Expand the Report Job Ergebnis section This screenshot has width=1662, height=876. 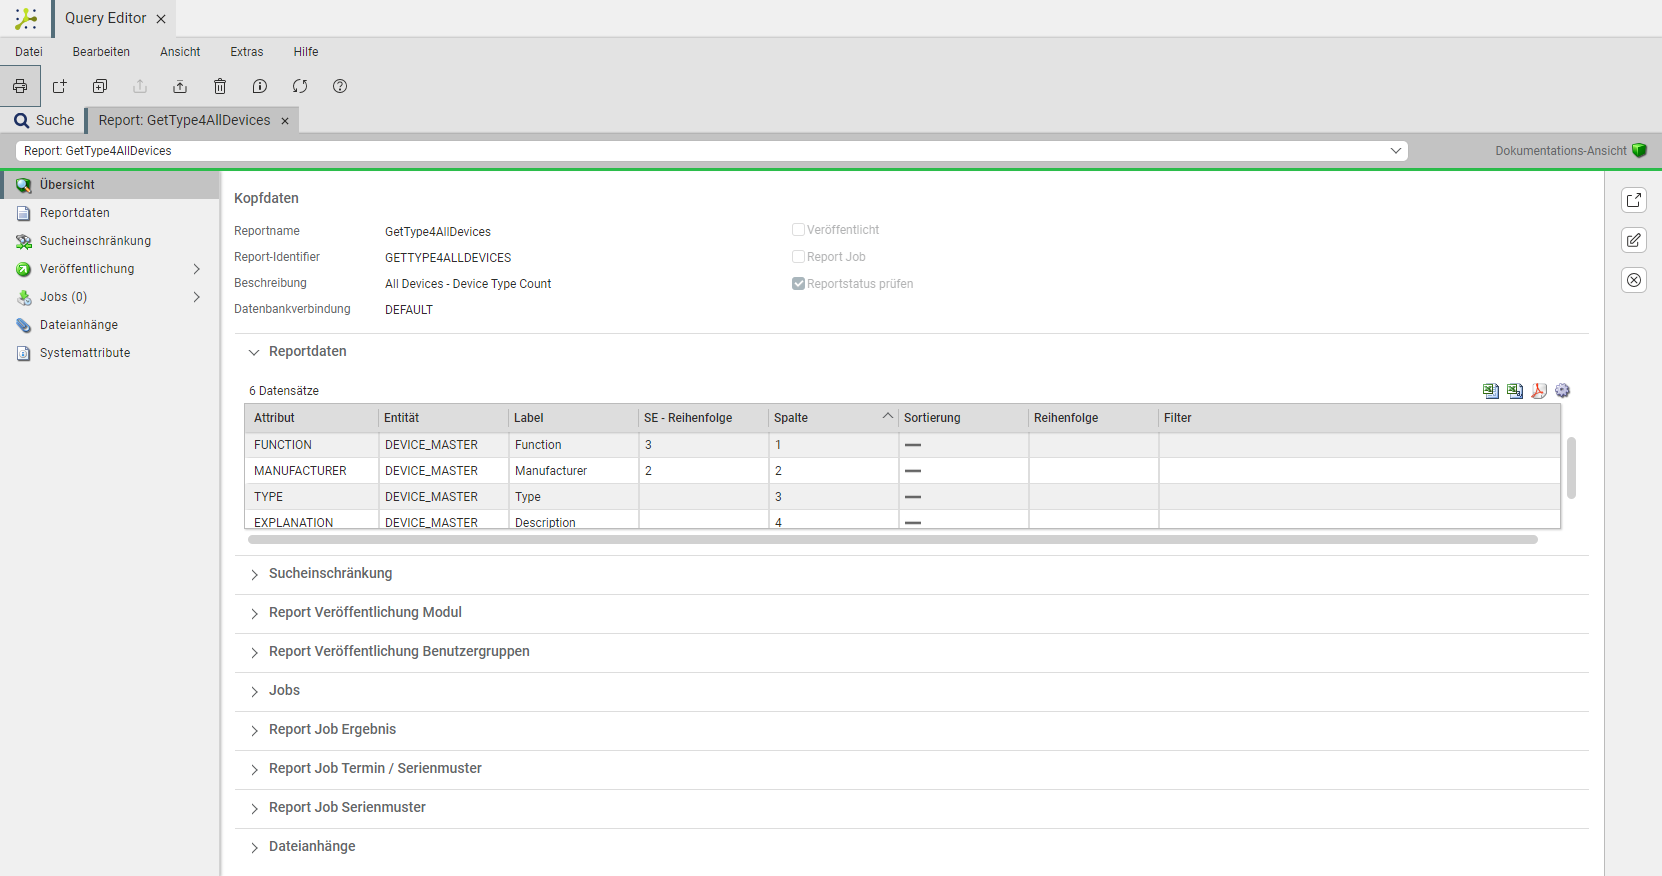coord(254,730)
